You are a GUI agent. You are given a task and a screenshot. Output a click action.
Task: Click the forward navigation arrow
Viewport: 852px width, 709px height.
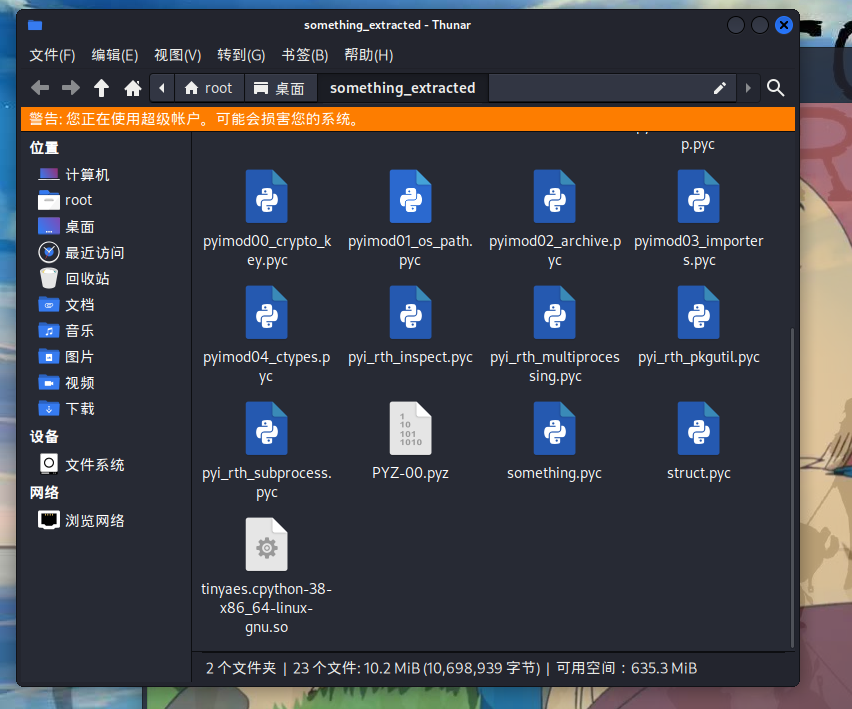coord(71,88)
